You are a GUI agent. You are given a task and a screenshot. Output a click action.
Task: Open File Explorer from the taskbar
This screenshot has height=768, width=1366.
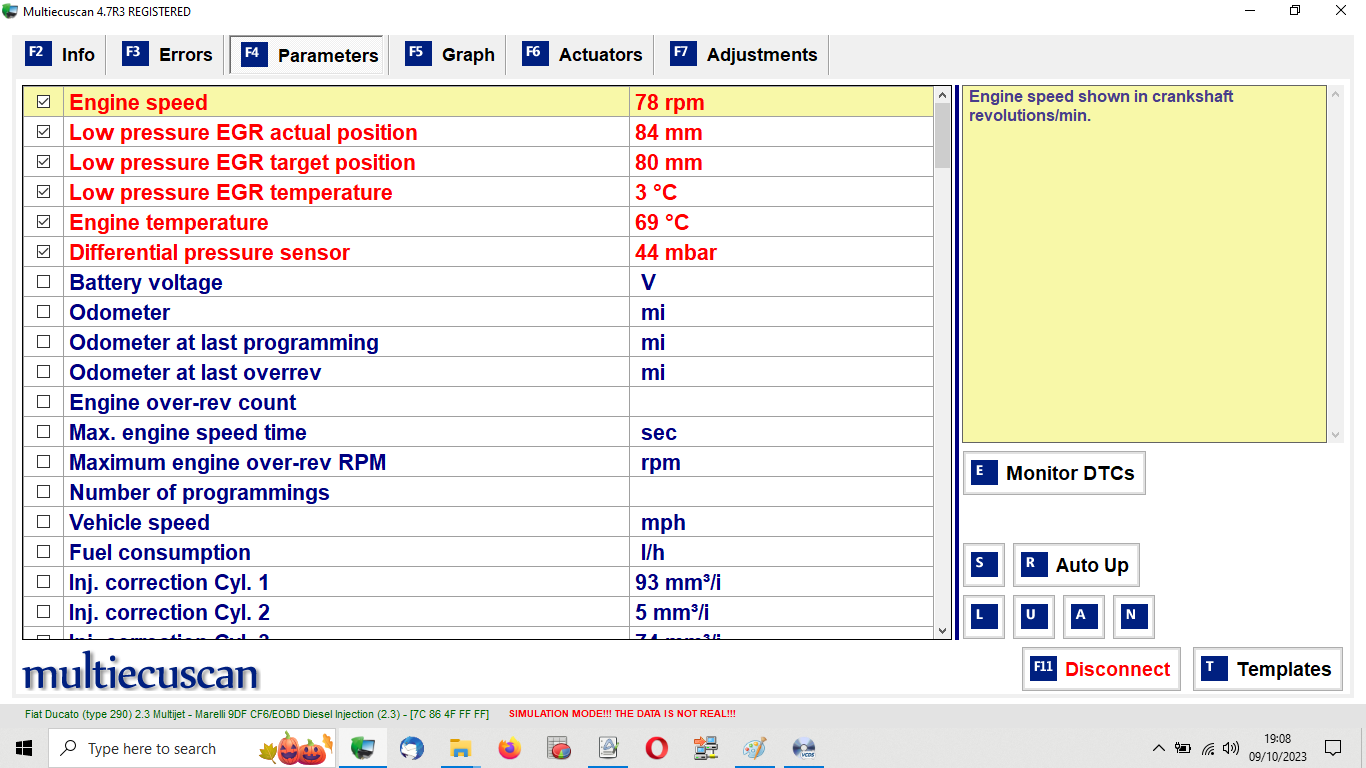[460, 748]
